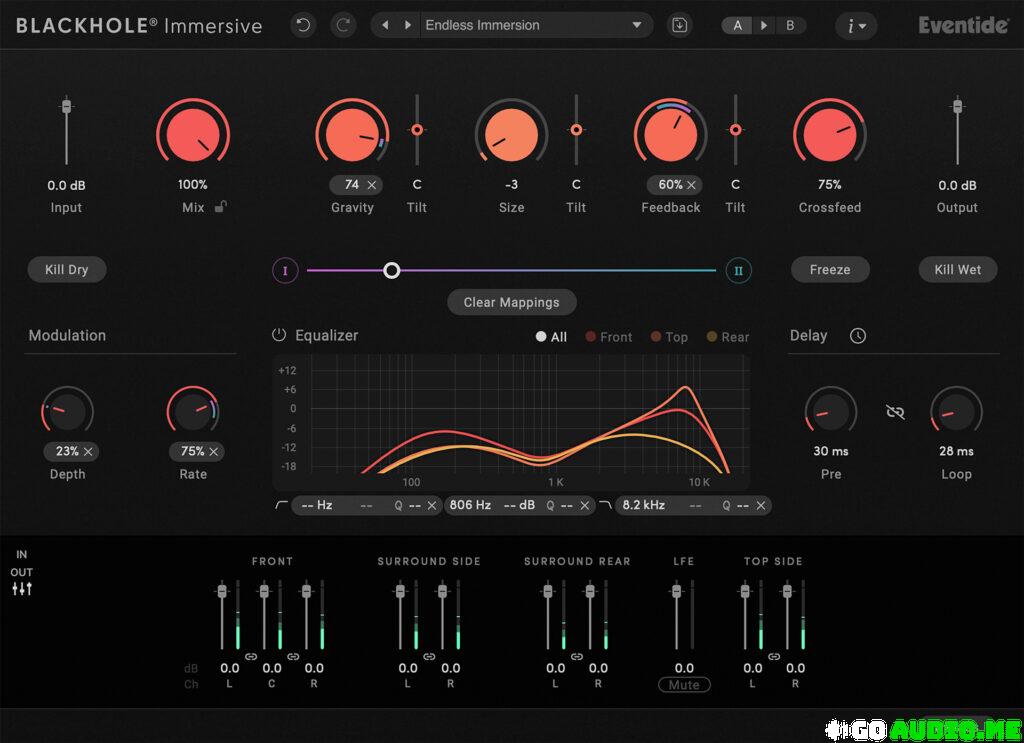1024x743 pixels.
Task: Open the info menu dropdown
Action: click(856, 26)
